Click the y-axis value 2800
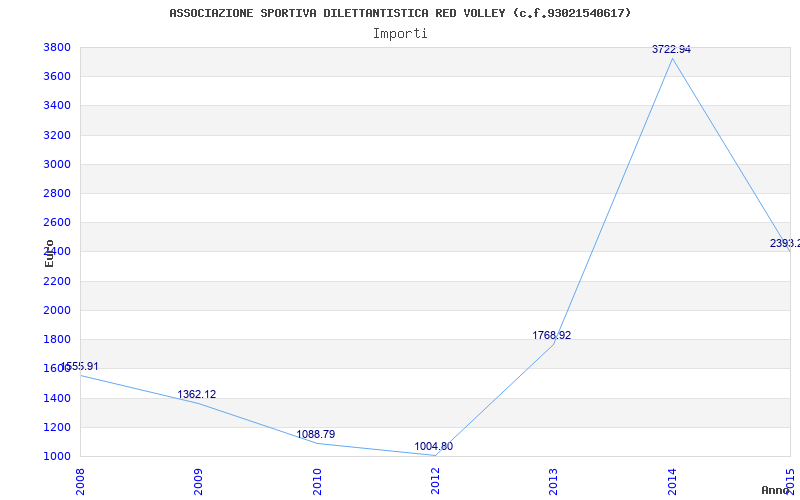 pos(57,193)
